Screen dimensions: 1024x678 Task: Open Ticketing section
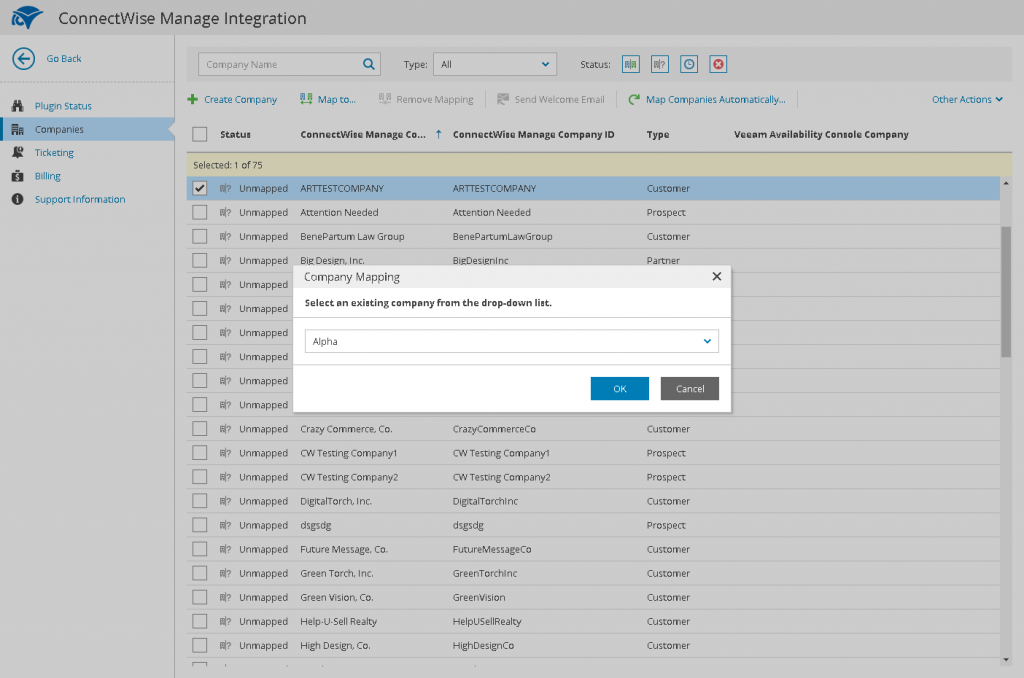point(54,152)
